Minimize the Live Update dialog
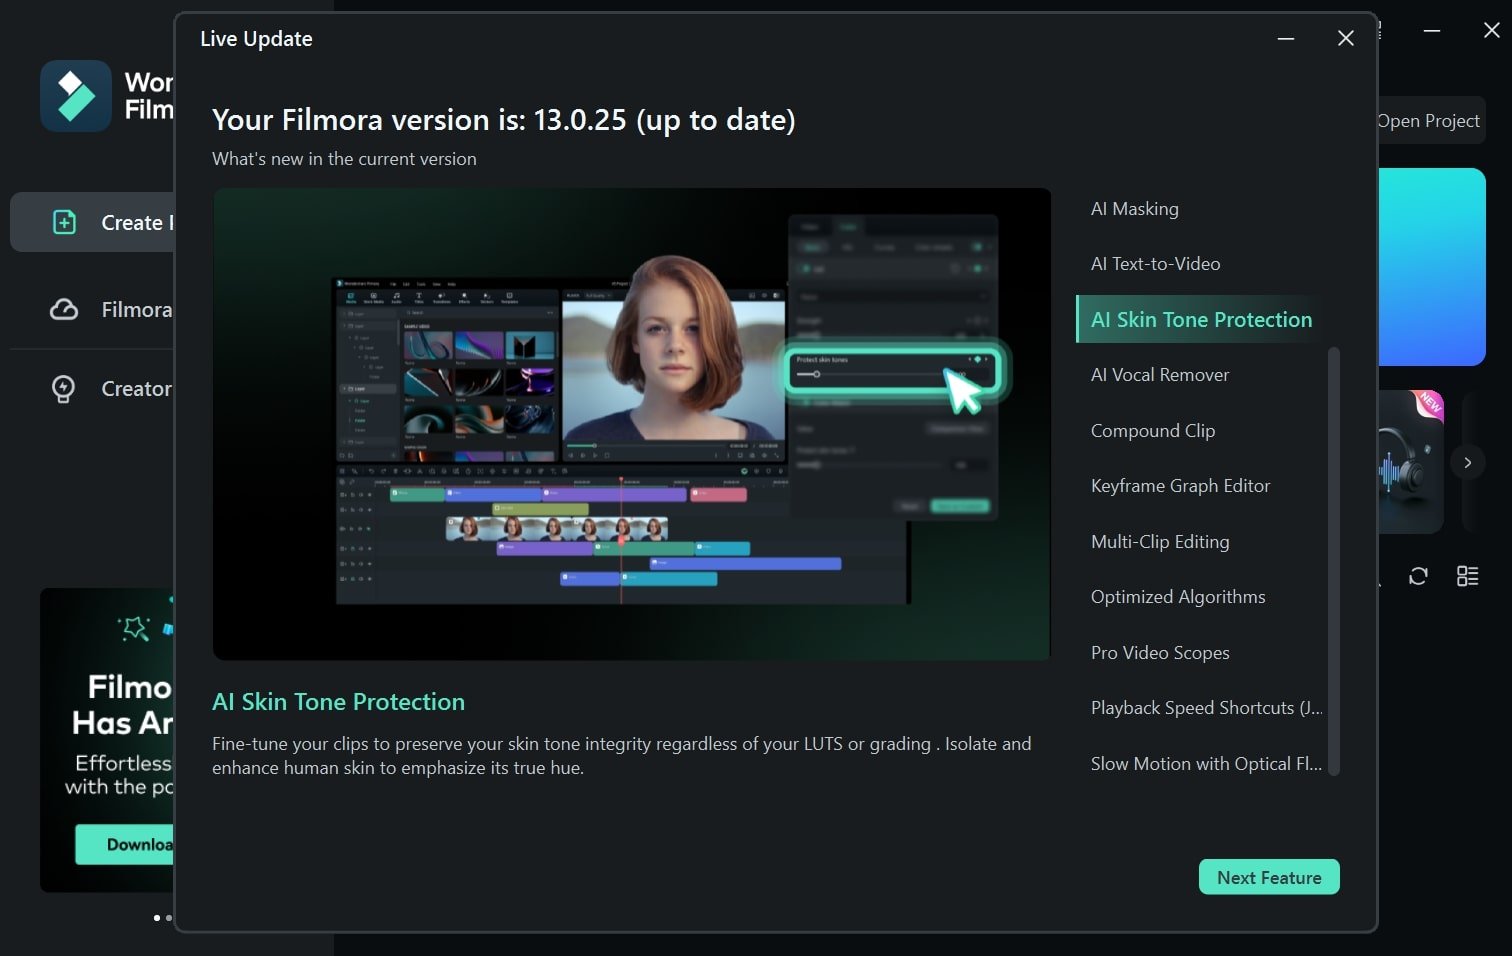Image resolution: width=1512 pixels, height=956 pixels. point(1286,38)
